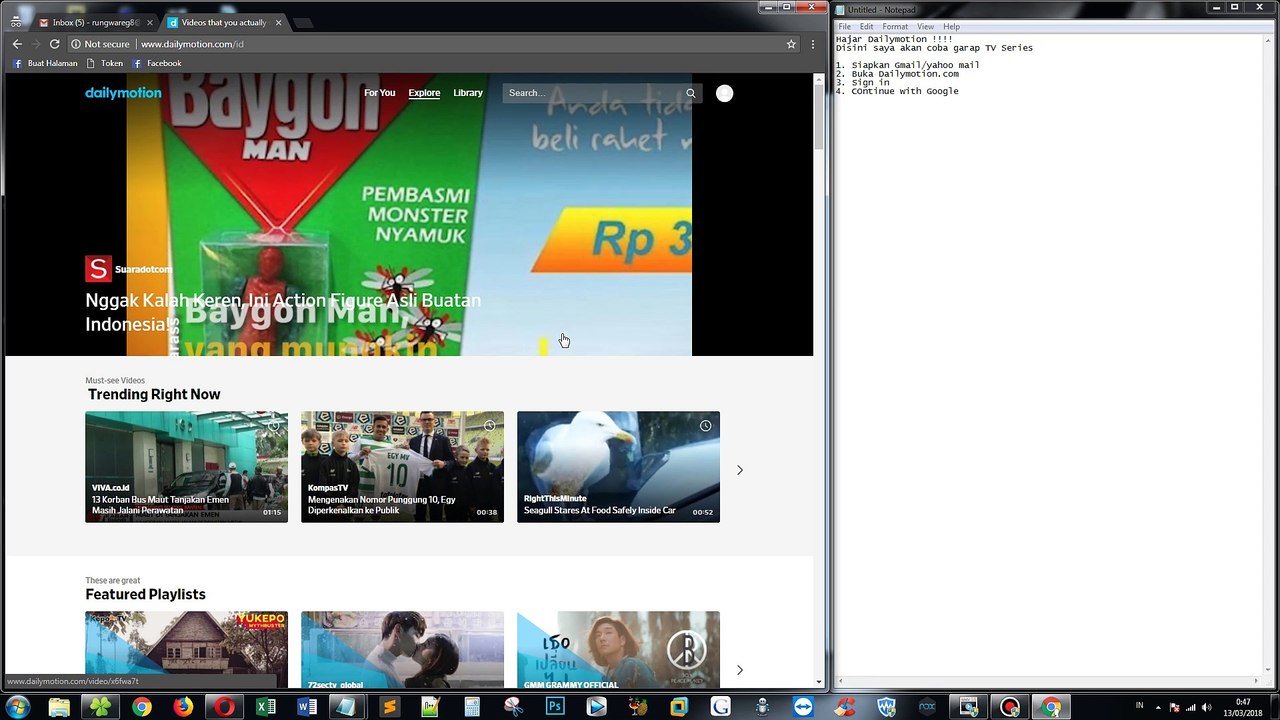
Task: Open Calculator from the taskbar
Action: tap(472, 707)
